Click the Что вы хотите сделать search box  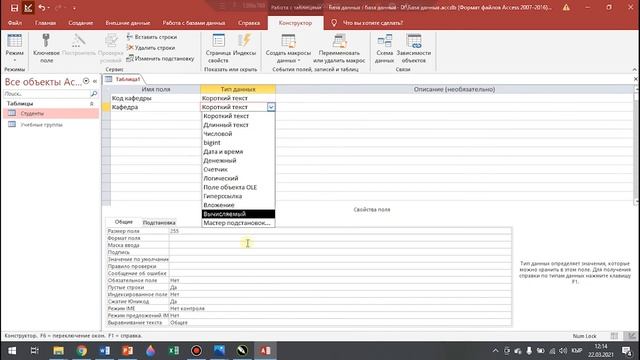click(x=373, y=23)
